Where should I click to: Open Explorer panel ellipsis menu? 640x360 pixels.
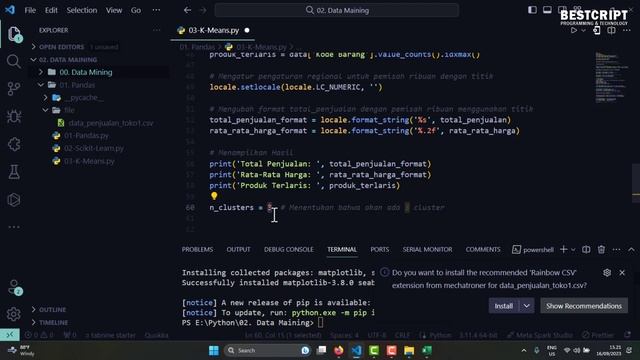[x=157, y=30]
